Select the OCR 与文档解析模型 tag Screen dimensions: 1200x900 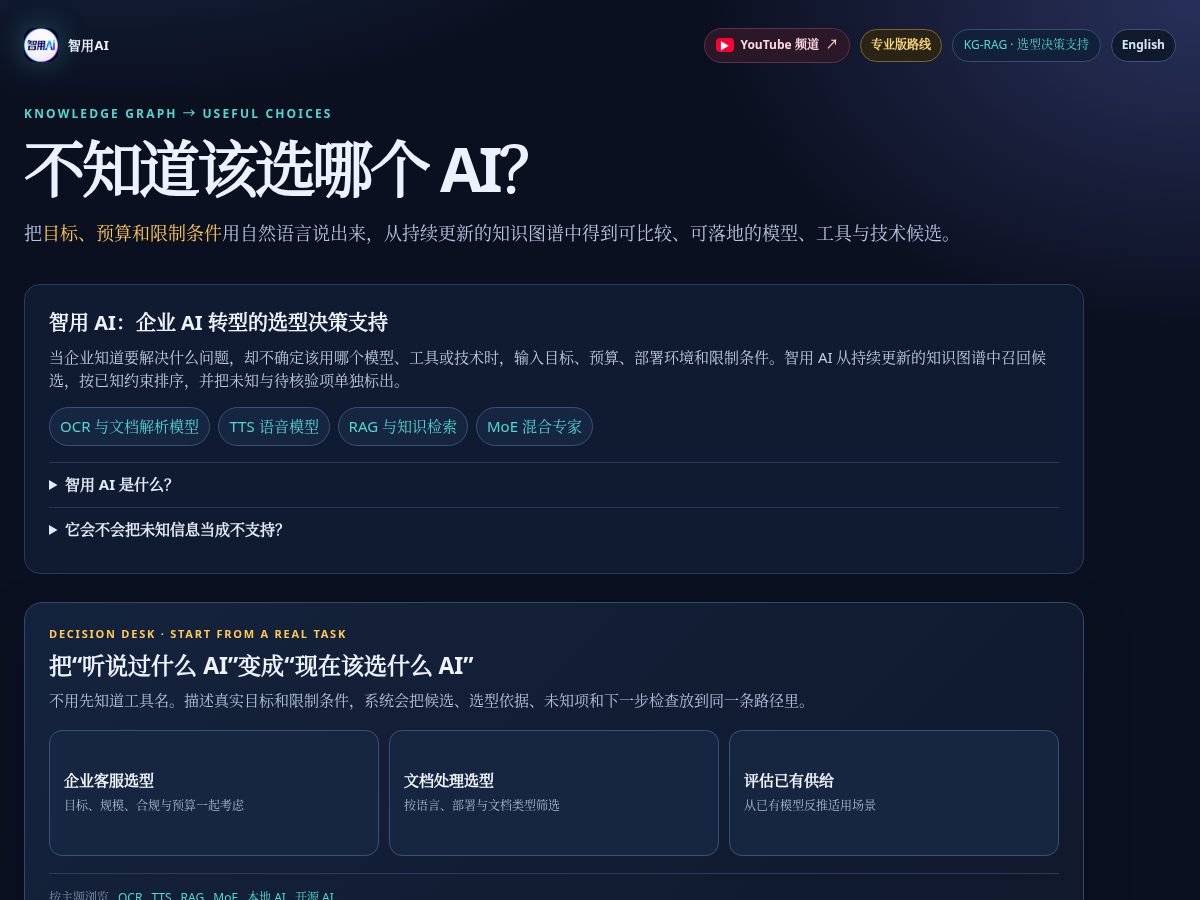[x=129, y=427]
